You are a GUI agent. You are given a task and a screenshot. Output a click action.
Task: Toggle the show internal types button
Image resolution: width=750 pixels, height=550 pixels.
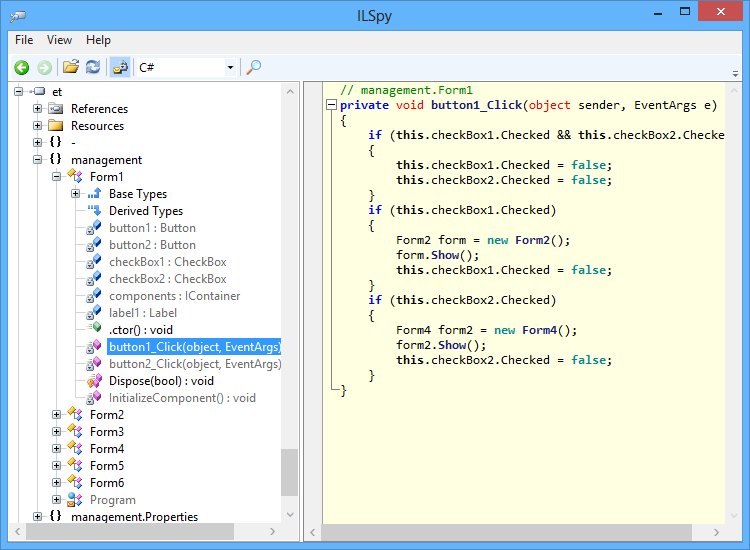coord(120,67)
